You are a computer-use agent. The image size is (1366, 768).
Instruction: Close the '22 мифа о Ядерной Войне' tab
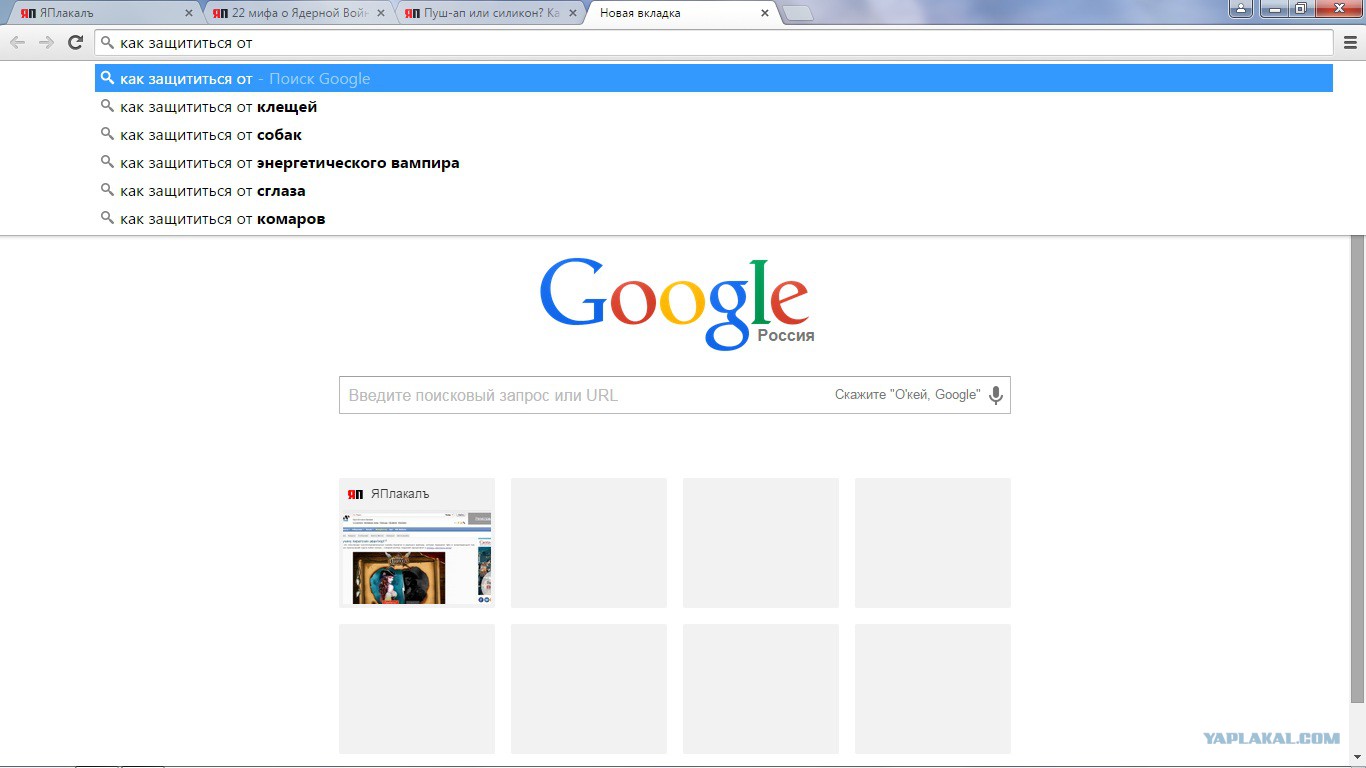(x=381, y=13)
